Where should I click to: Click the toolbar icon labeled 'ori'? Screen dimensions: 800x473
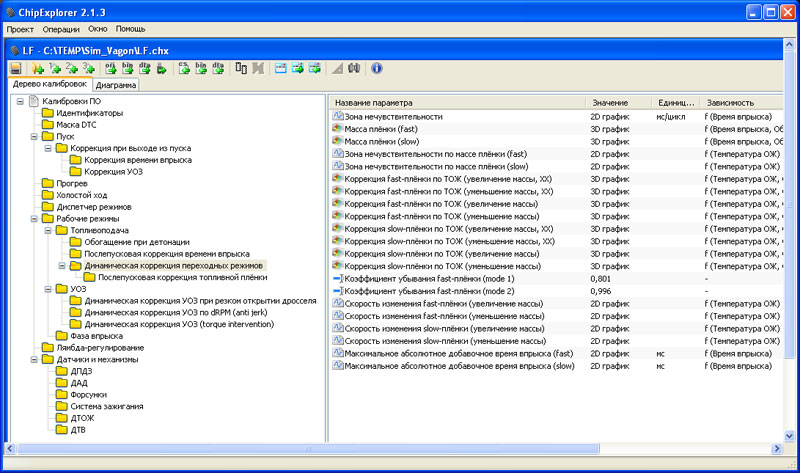(111, 68)
